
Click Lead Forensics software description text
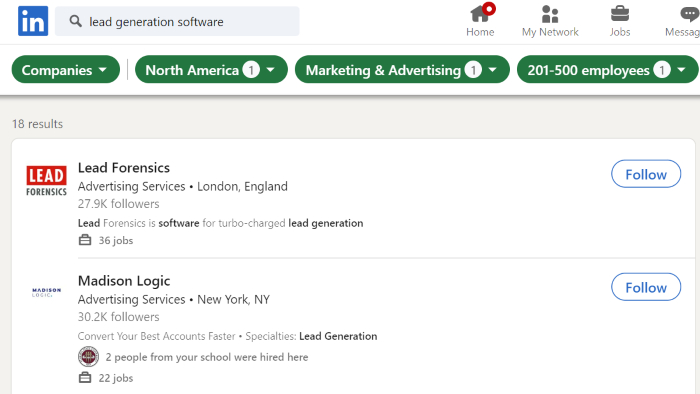pos(221,223)
